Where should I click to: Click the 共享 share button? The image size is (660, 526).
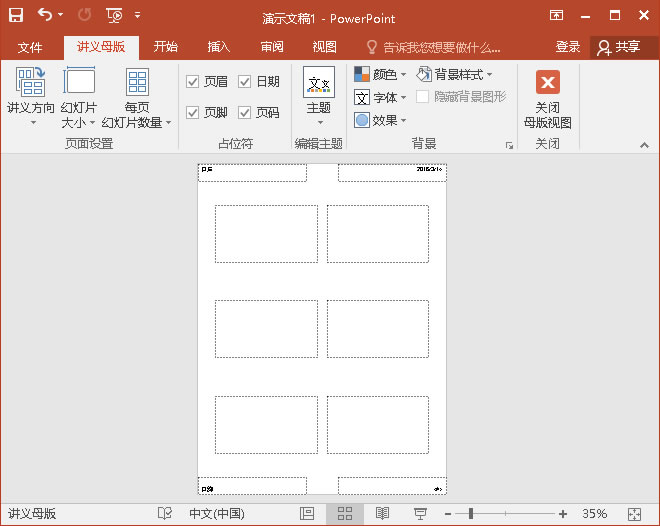pos(617,47)
